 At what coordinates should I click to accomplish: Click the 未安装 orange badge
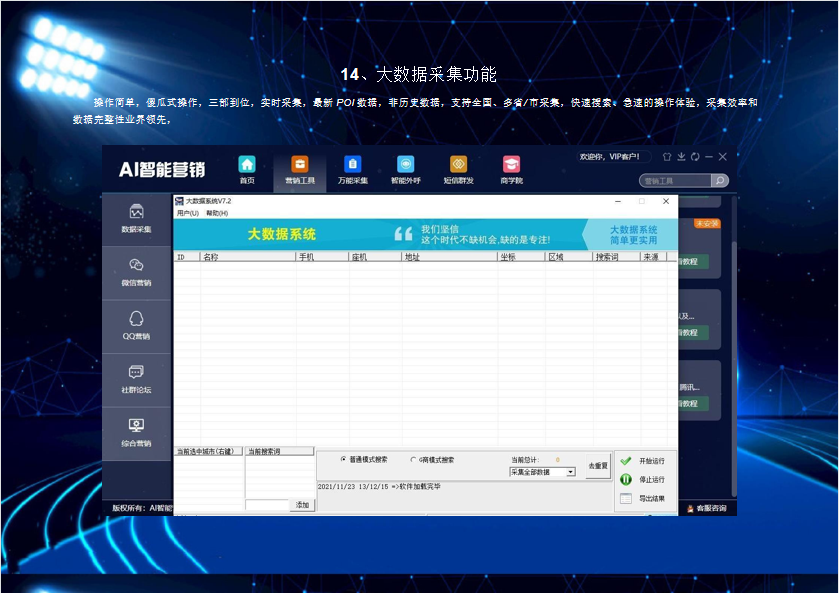pos(707,224)
